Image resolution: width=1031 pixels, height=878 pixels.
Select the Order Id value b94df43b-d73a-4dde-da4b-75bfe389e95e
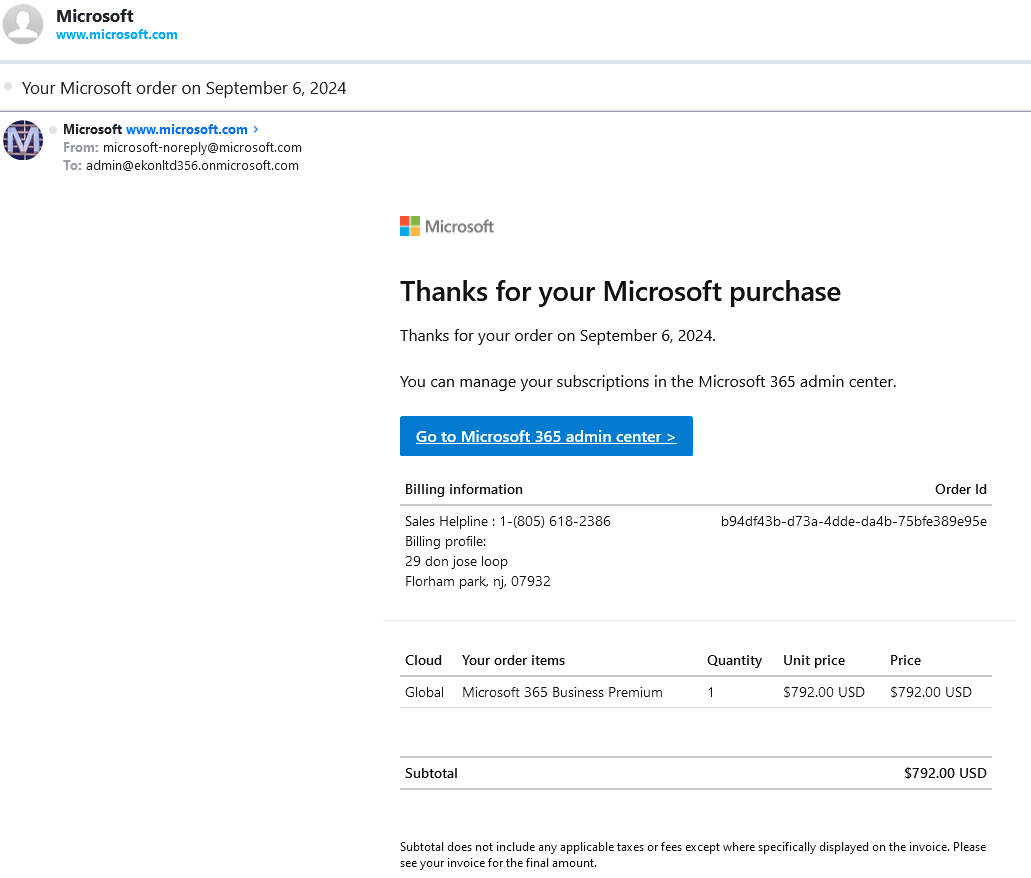pos(853,522)
